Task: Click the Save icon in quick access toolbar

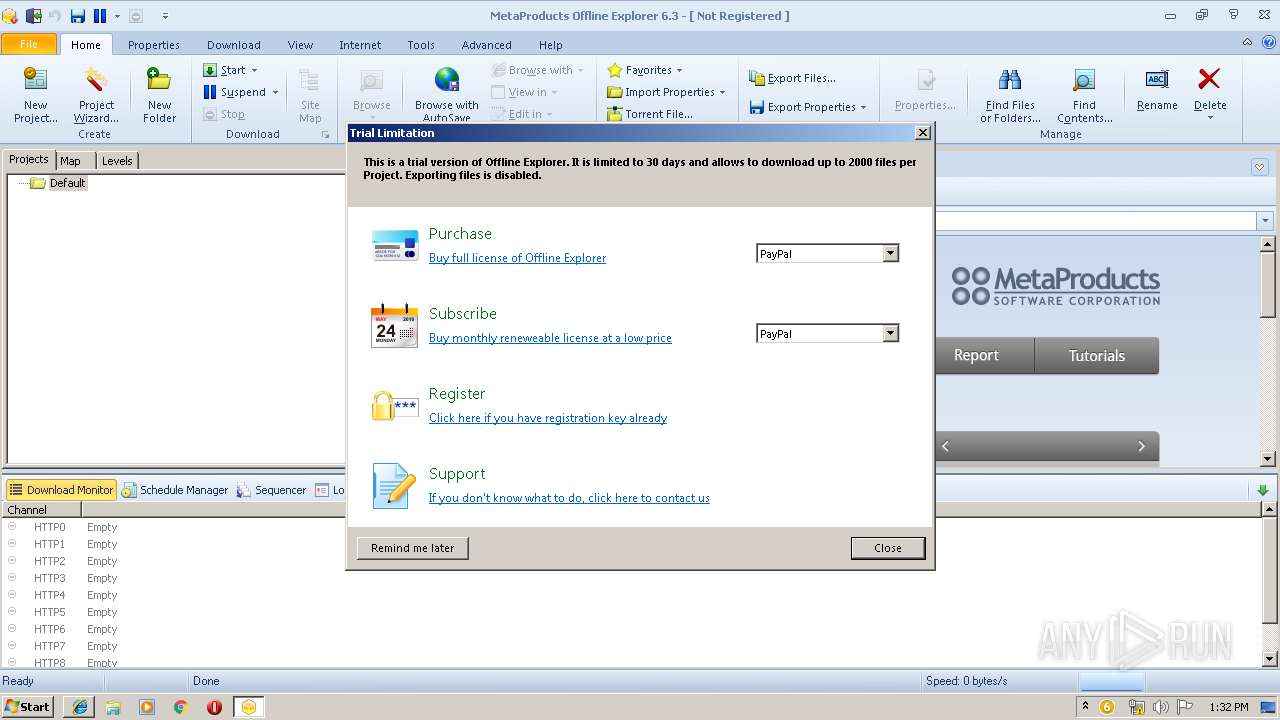Action: [78, 16]
